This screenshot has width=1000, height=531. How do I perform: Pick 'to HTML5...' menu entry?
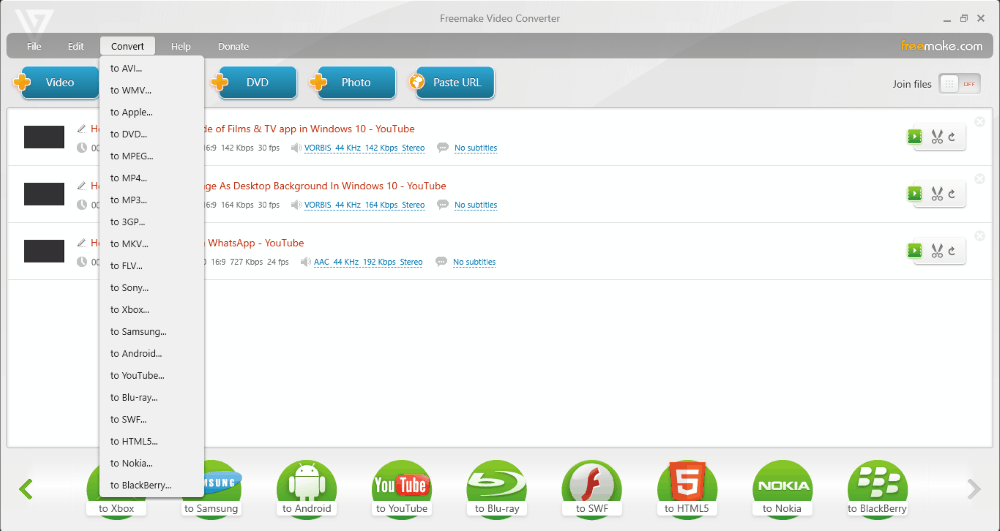pos(152,441)
